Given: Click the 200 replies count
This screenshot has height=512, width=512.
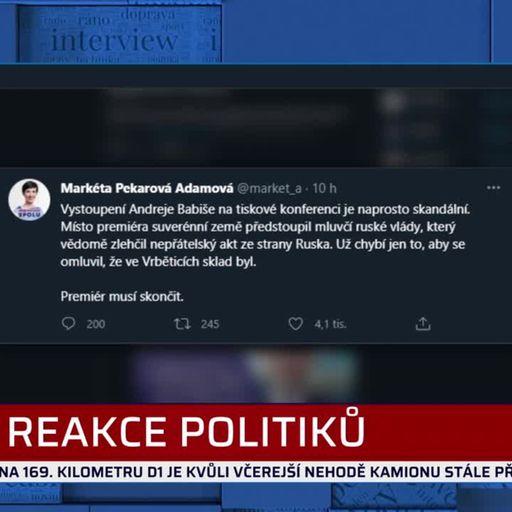Looking at the screenshot, I should pos(96,324).
